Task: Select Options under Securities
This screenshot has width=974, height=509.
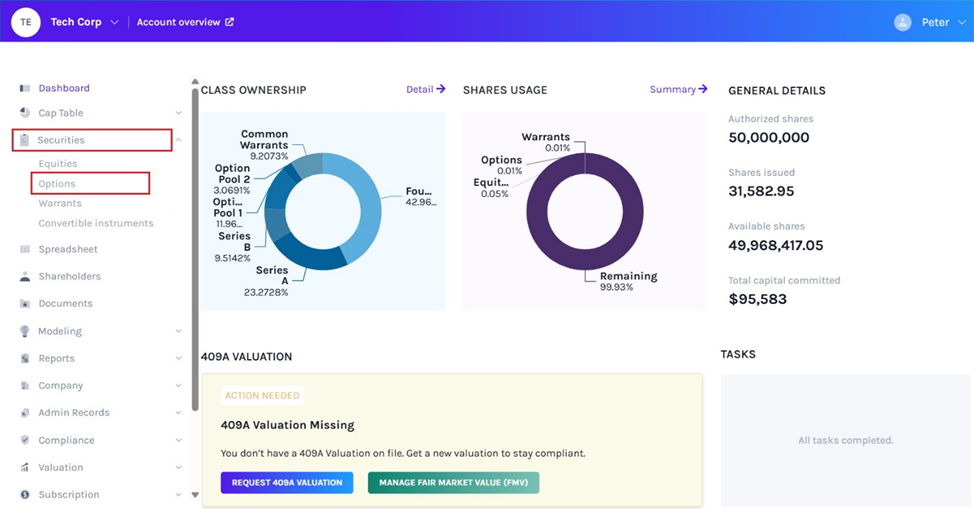Action: coord(57,184)
